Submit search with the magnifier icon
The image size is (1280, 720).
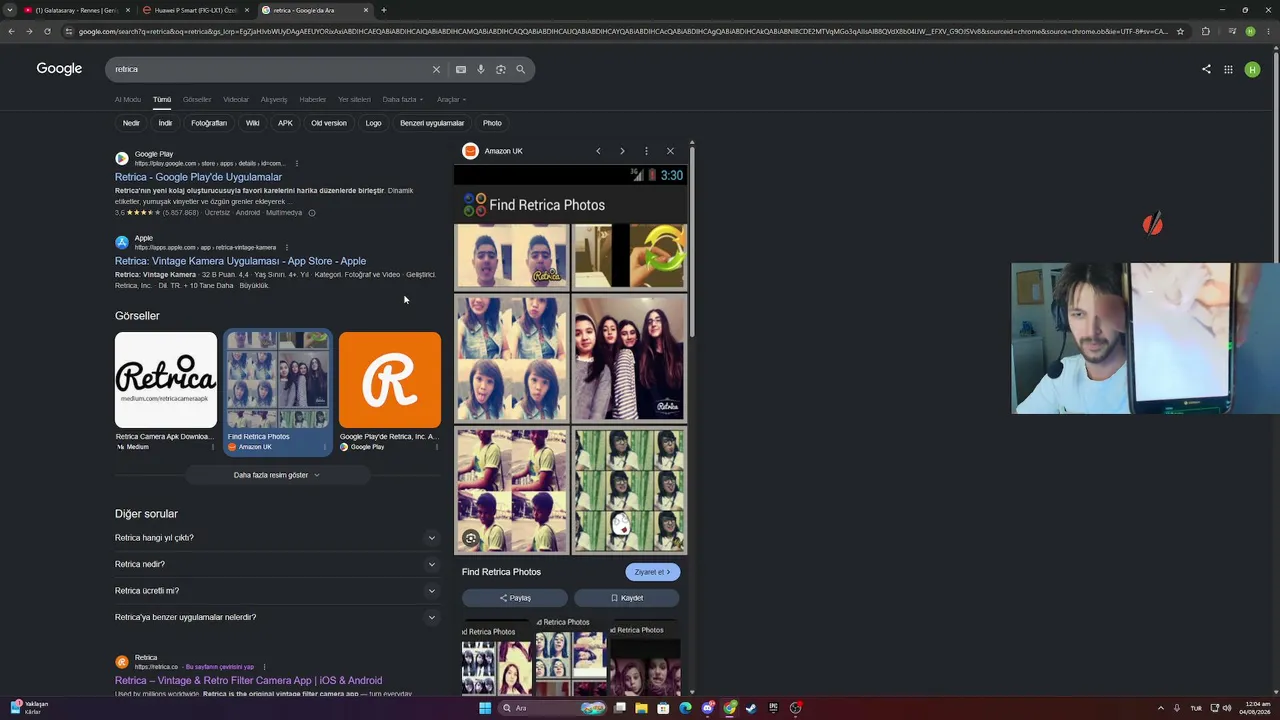click(520, 69)
